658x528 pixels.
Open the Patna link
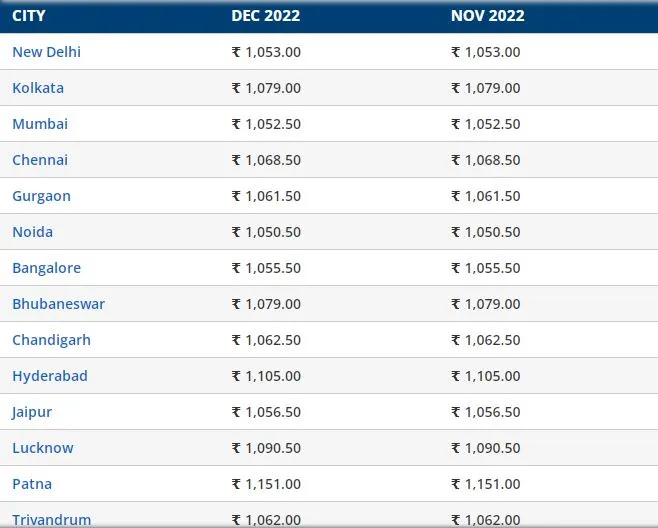point(32,484)
